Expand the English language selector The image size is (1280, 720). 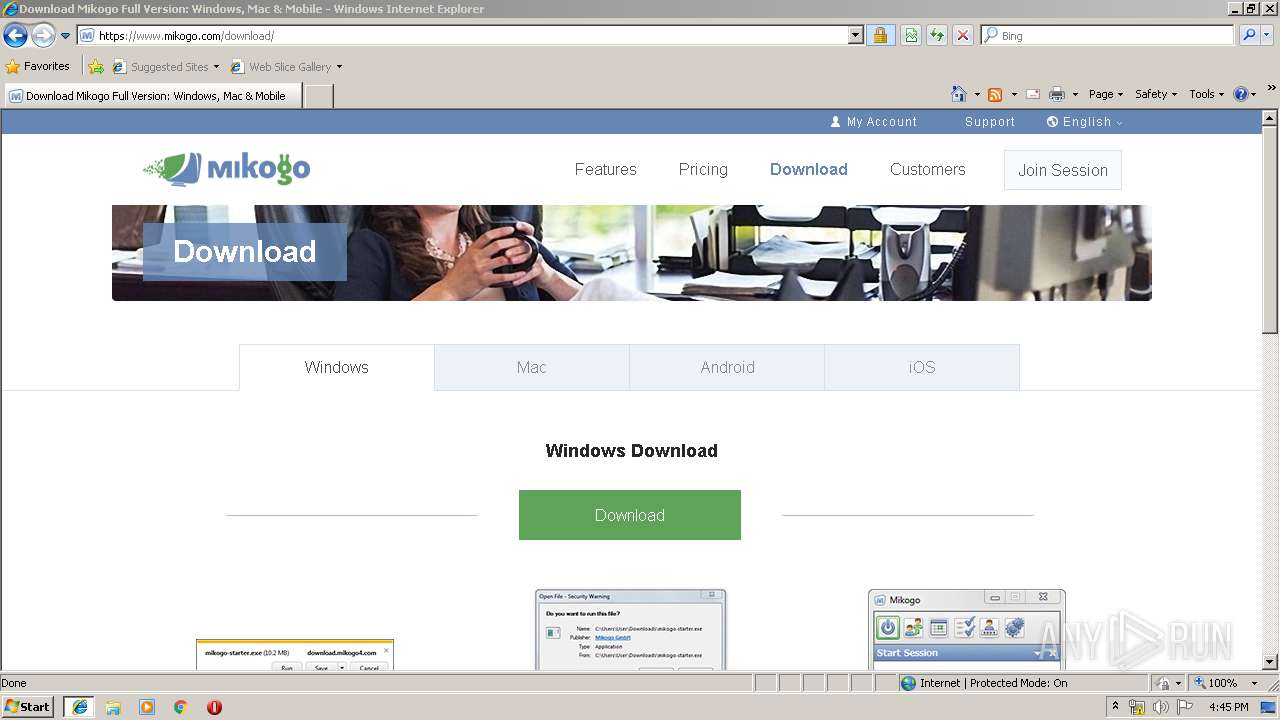(x=1084, y=122)
